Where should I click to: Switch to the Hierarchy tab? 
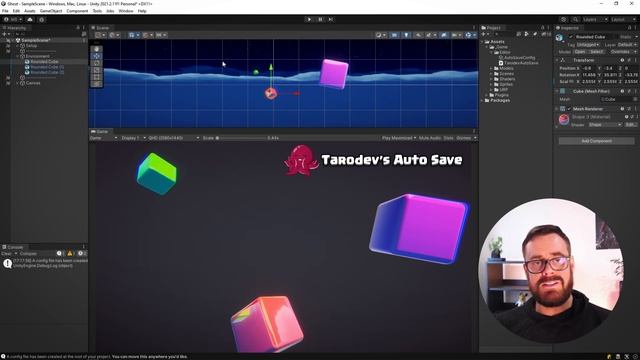pyautogui.click(x=15, y=28)
